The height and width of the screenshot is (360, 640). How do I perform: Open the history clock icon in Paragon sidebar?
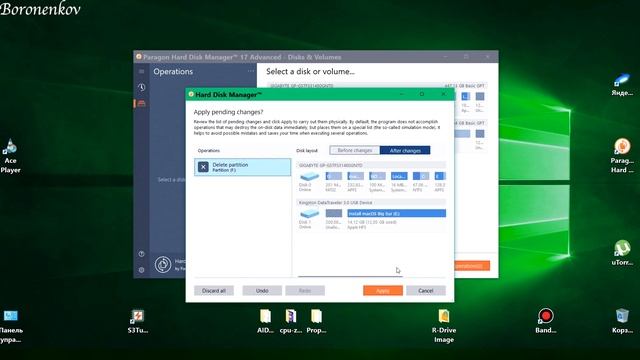click(x=142, y=87)
